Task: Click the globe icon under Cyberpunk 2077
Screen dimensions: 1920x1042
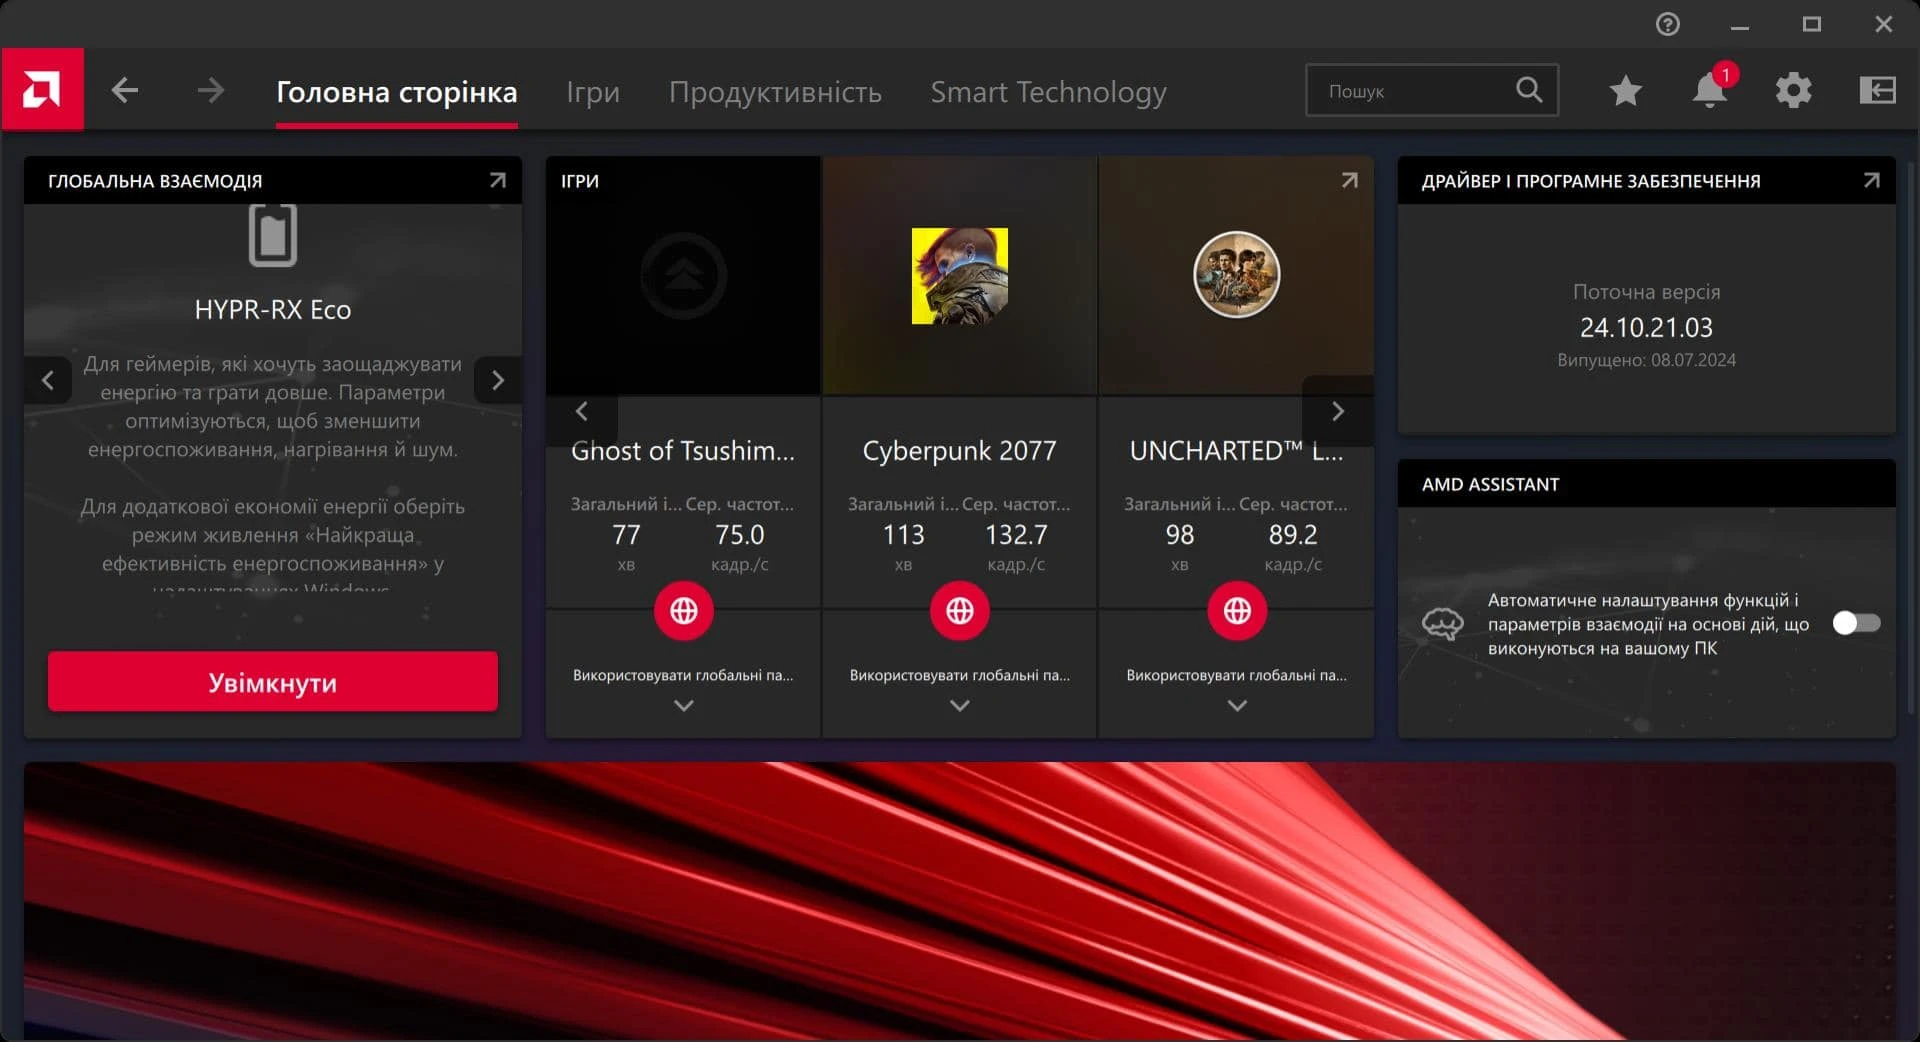Action: [959, 610]
